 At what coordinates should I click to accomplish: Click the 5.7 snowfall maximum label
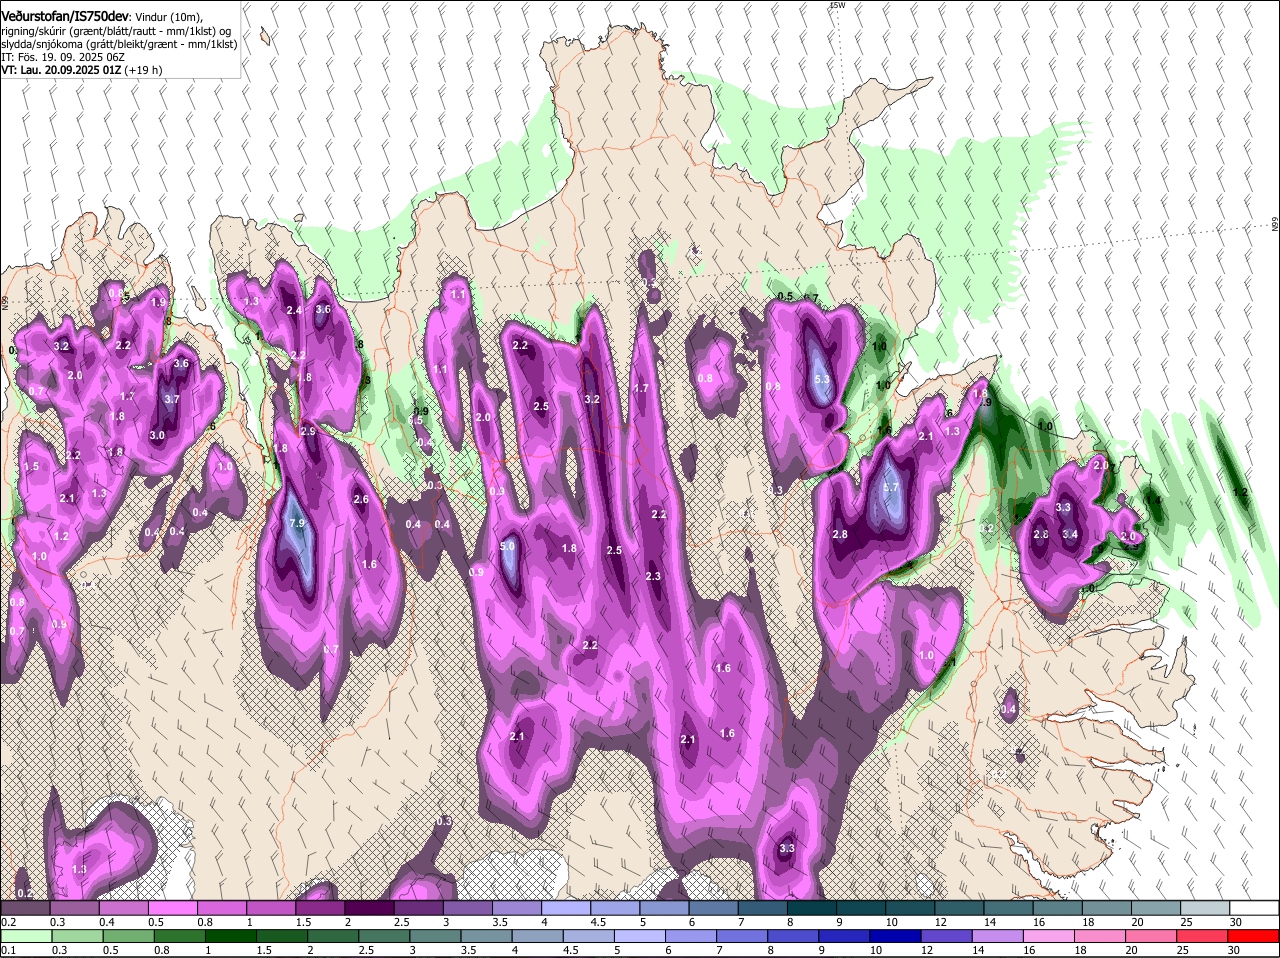pos(892,488)
